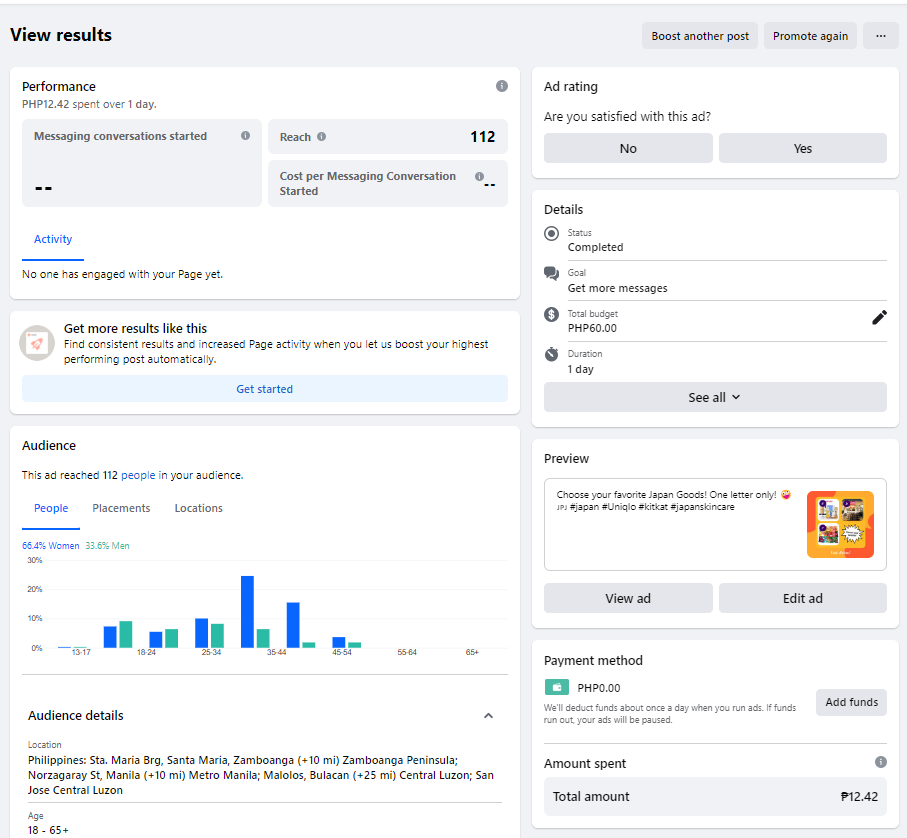
Task: Click the Performance info icon
Action: 502,86
